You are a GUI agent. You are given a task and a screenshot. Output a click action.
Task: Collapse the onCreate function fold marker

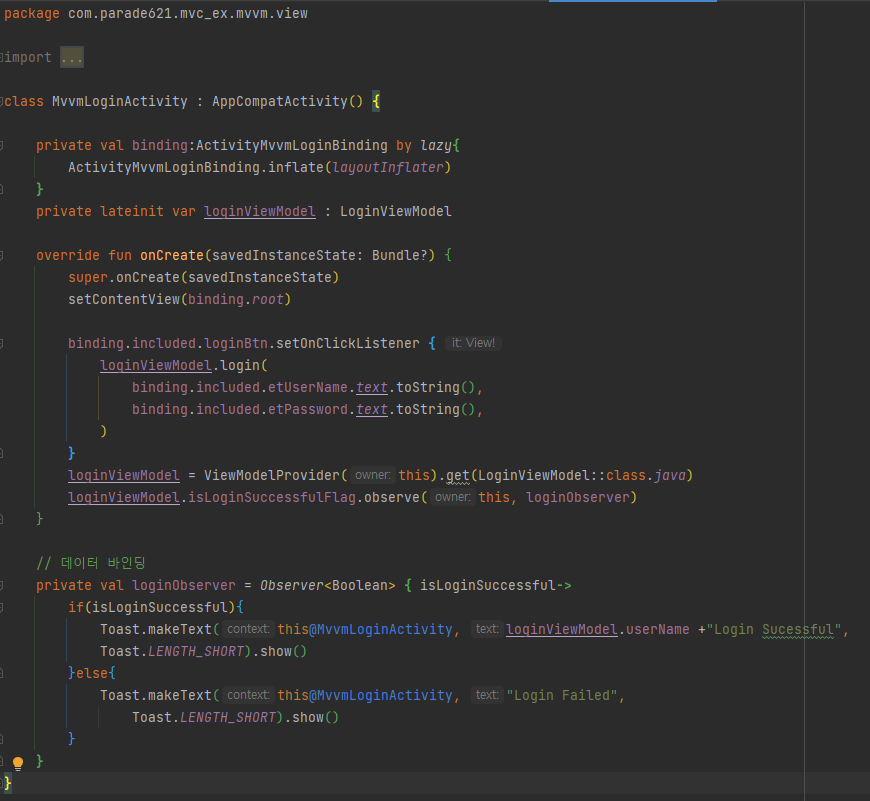2,255
